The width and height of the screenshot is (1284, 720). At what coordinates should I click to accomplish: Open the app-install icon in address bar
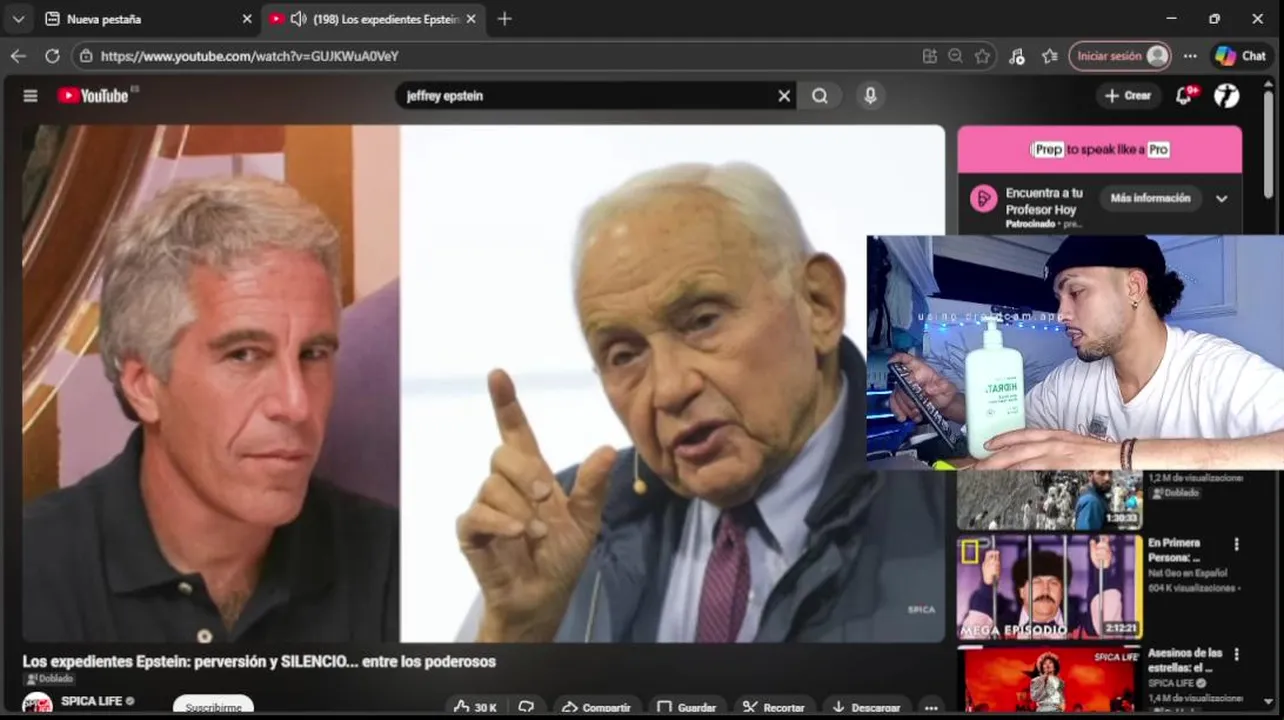tap(930, 57)
